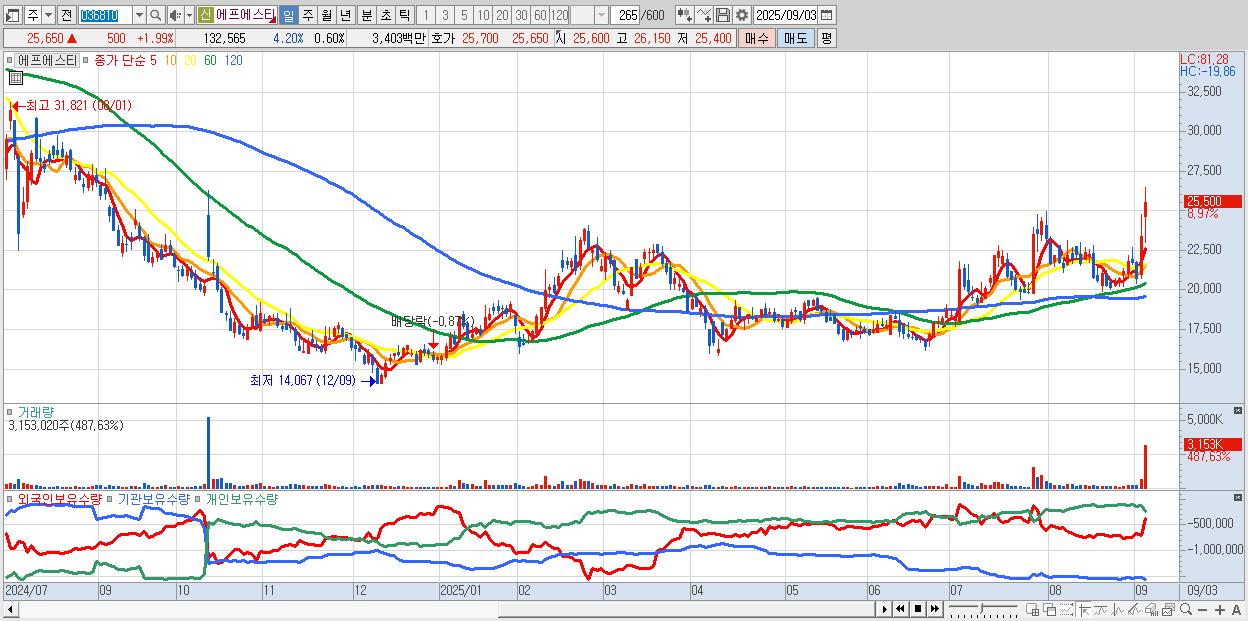Click the rewind button in bottom bar
This screenshot has width=1248, height=621.
(900, 609)
